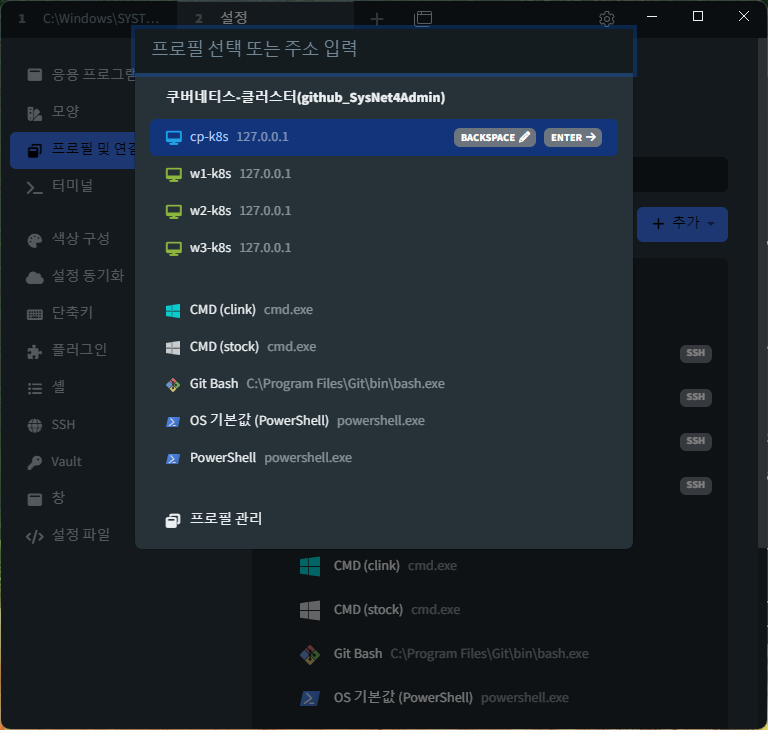Open 프로필 관리 (manage profiles)
768x730 pixels.
[x=384, y=519]
